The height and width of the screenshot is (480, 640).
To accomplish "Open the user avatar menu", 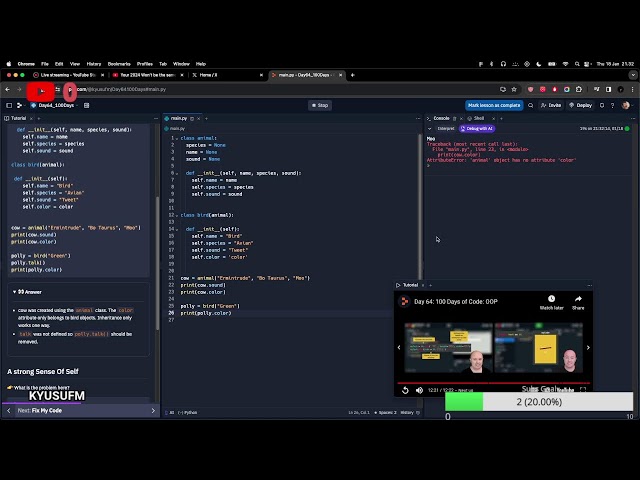I will pos(625,105).
